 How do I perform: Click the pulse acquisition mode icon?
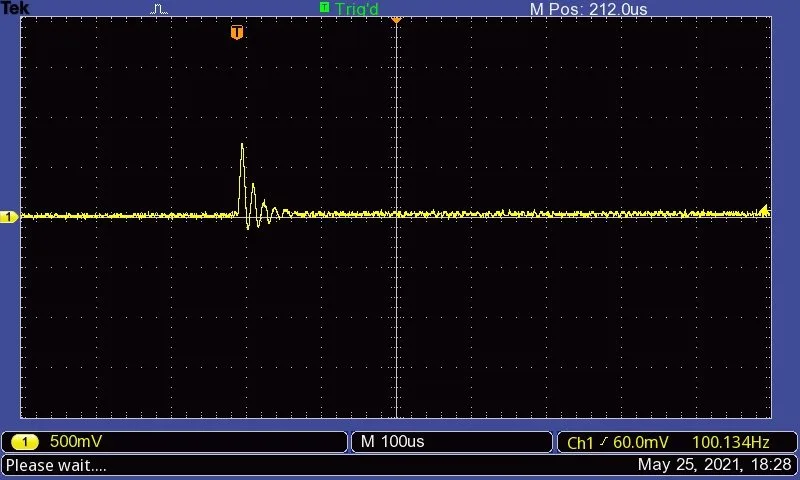(x=160, y=9)
